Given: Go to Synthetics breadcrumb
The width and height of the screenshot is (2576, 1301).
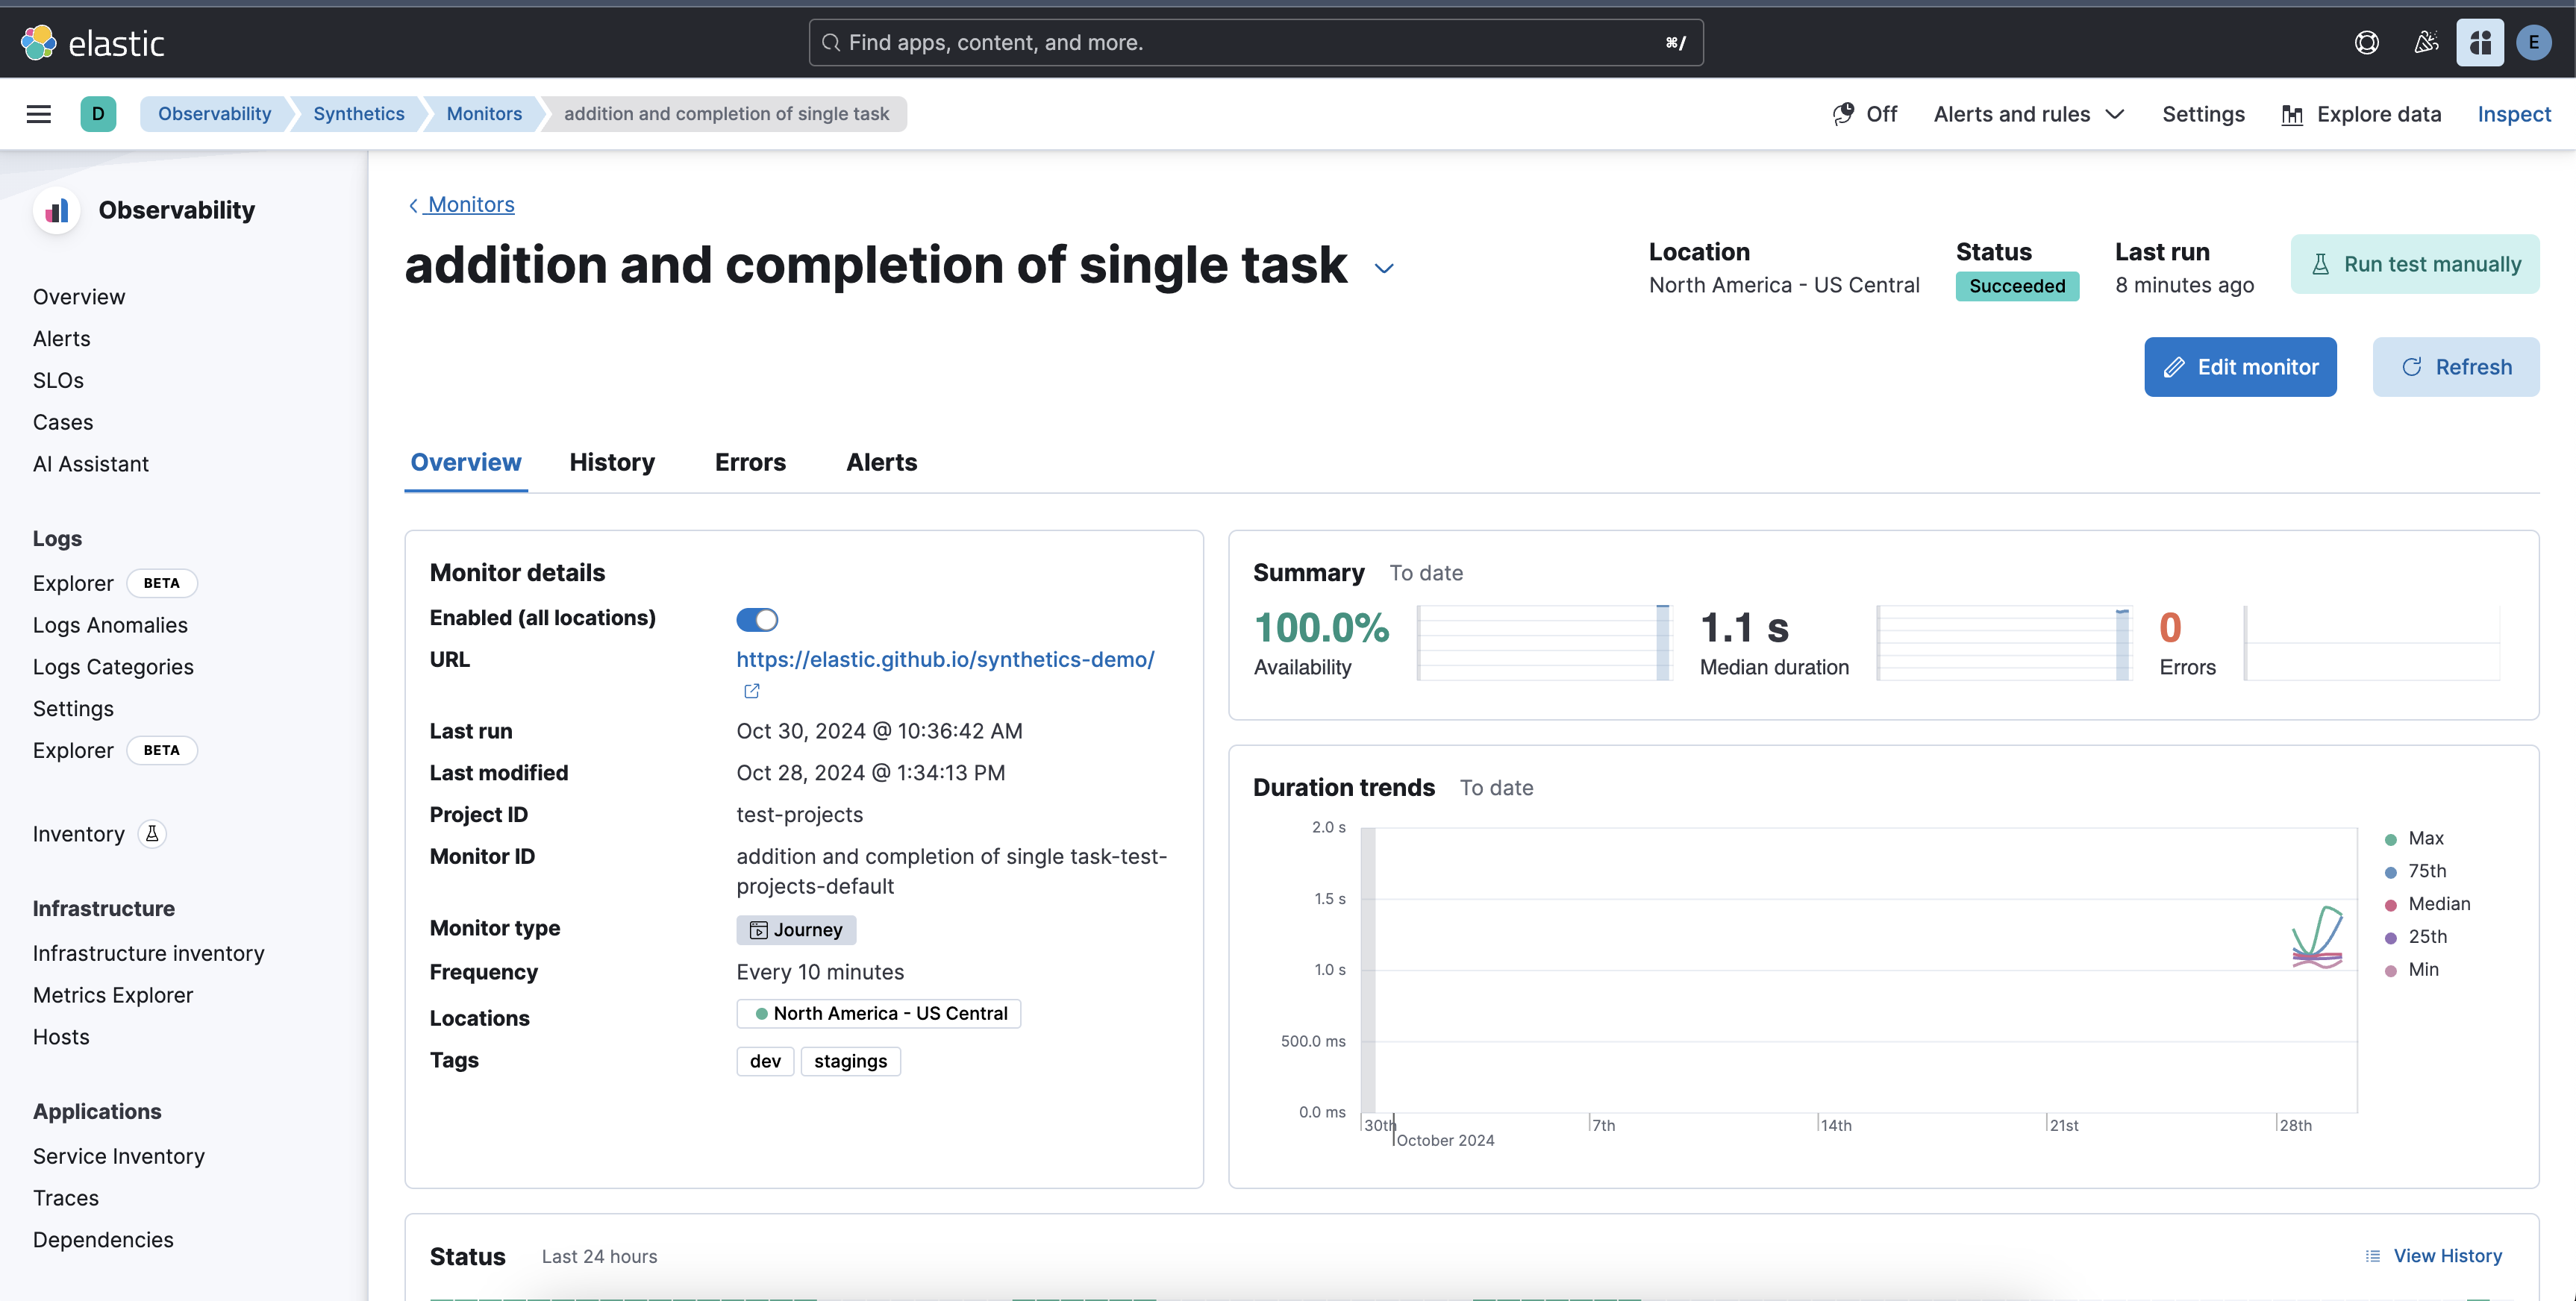Looking at the screenshot, I should coord(358,114).
